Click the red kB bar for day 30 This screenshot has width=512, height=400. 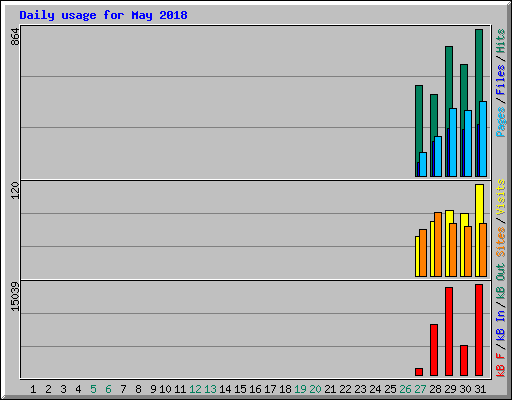464,361
